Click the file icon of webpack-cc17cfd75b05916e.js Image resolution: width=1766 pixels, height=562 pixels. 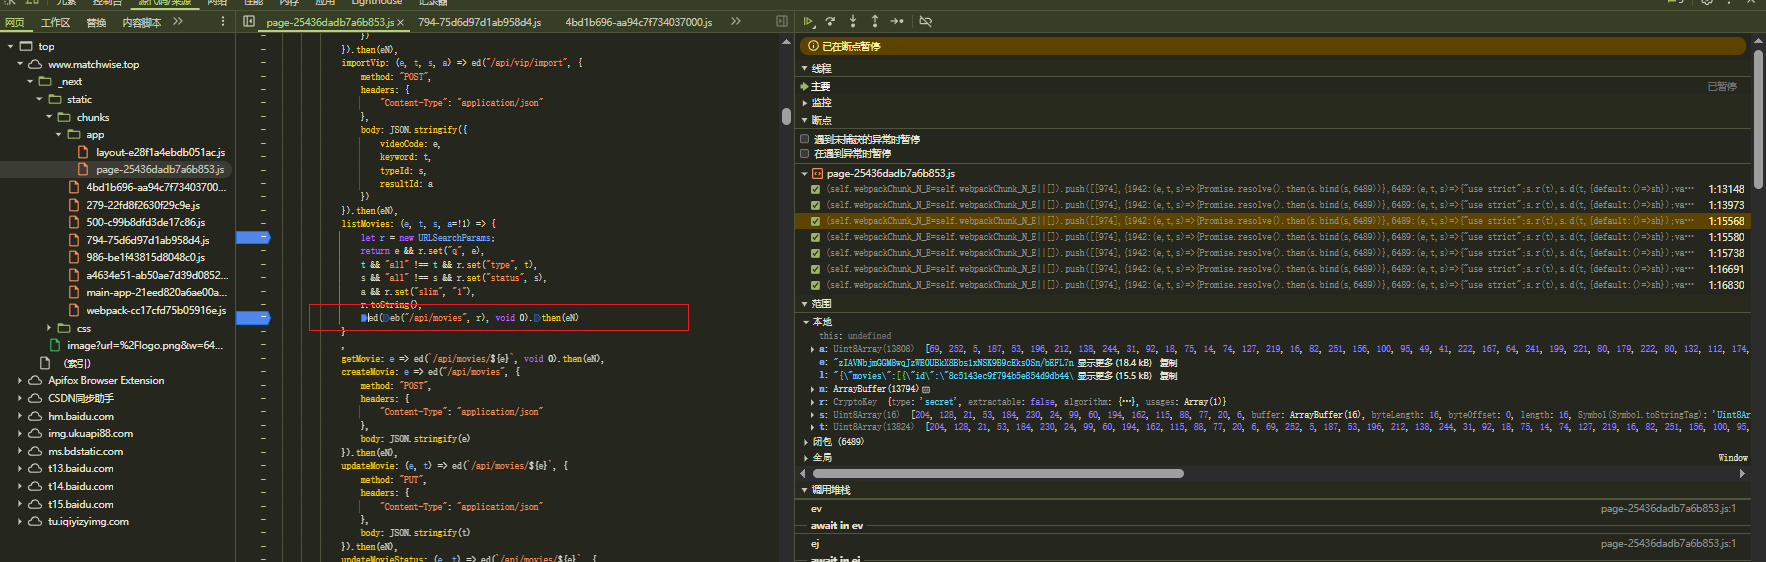pyautogui.click(x=74, y=310)
